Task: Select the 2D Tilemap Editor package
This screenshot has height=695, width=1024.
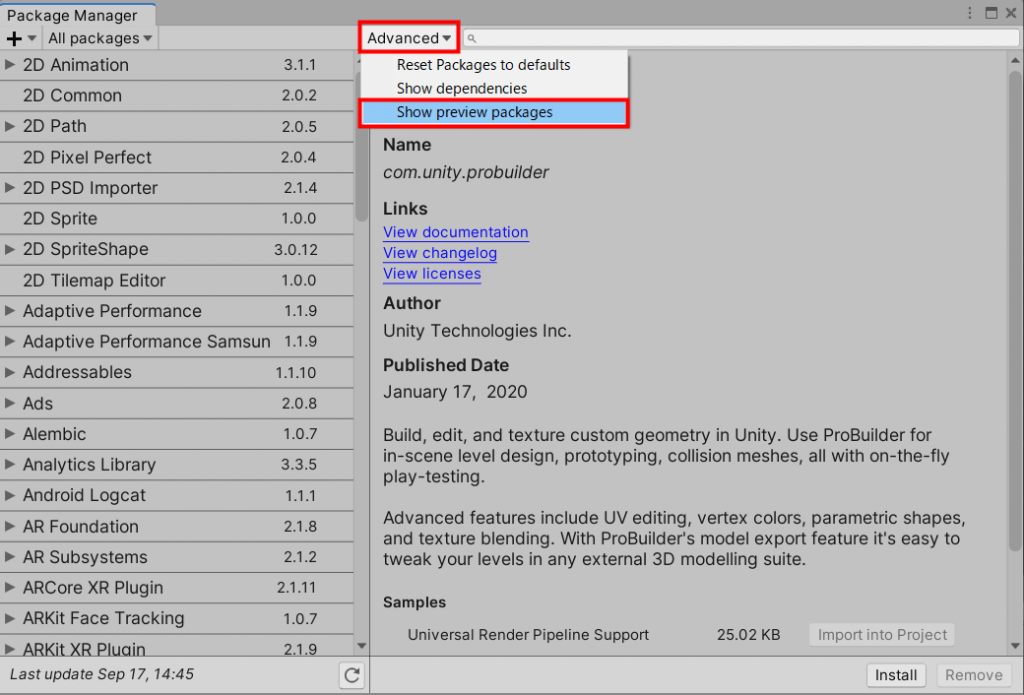Action: [x=177, y=280]
